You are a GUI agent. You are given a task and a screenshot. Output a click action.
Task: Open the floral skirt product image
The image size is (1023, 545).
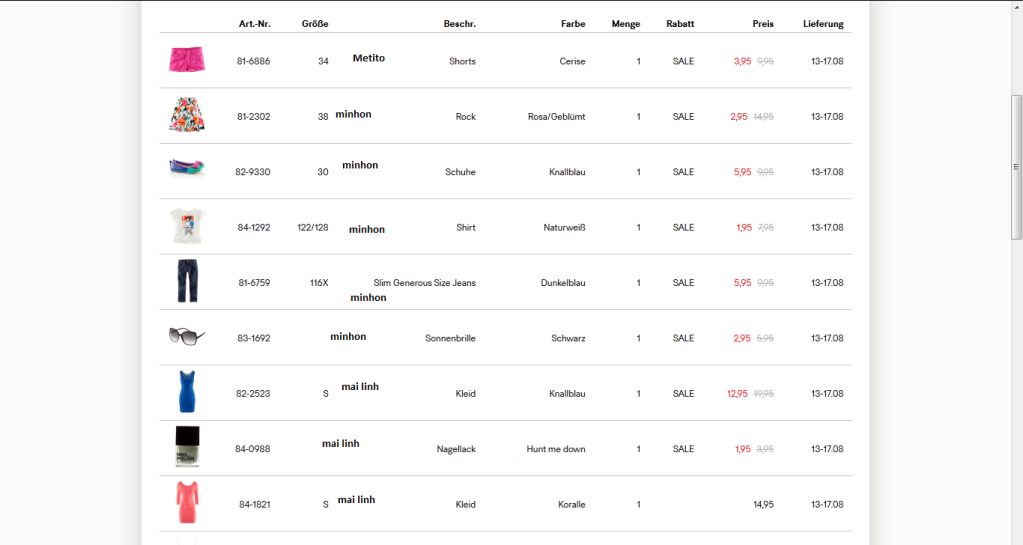click(187, 116)
